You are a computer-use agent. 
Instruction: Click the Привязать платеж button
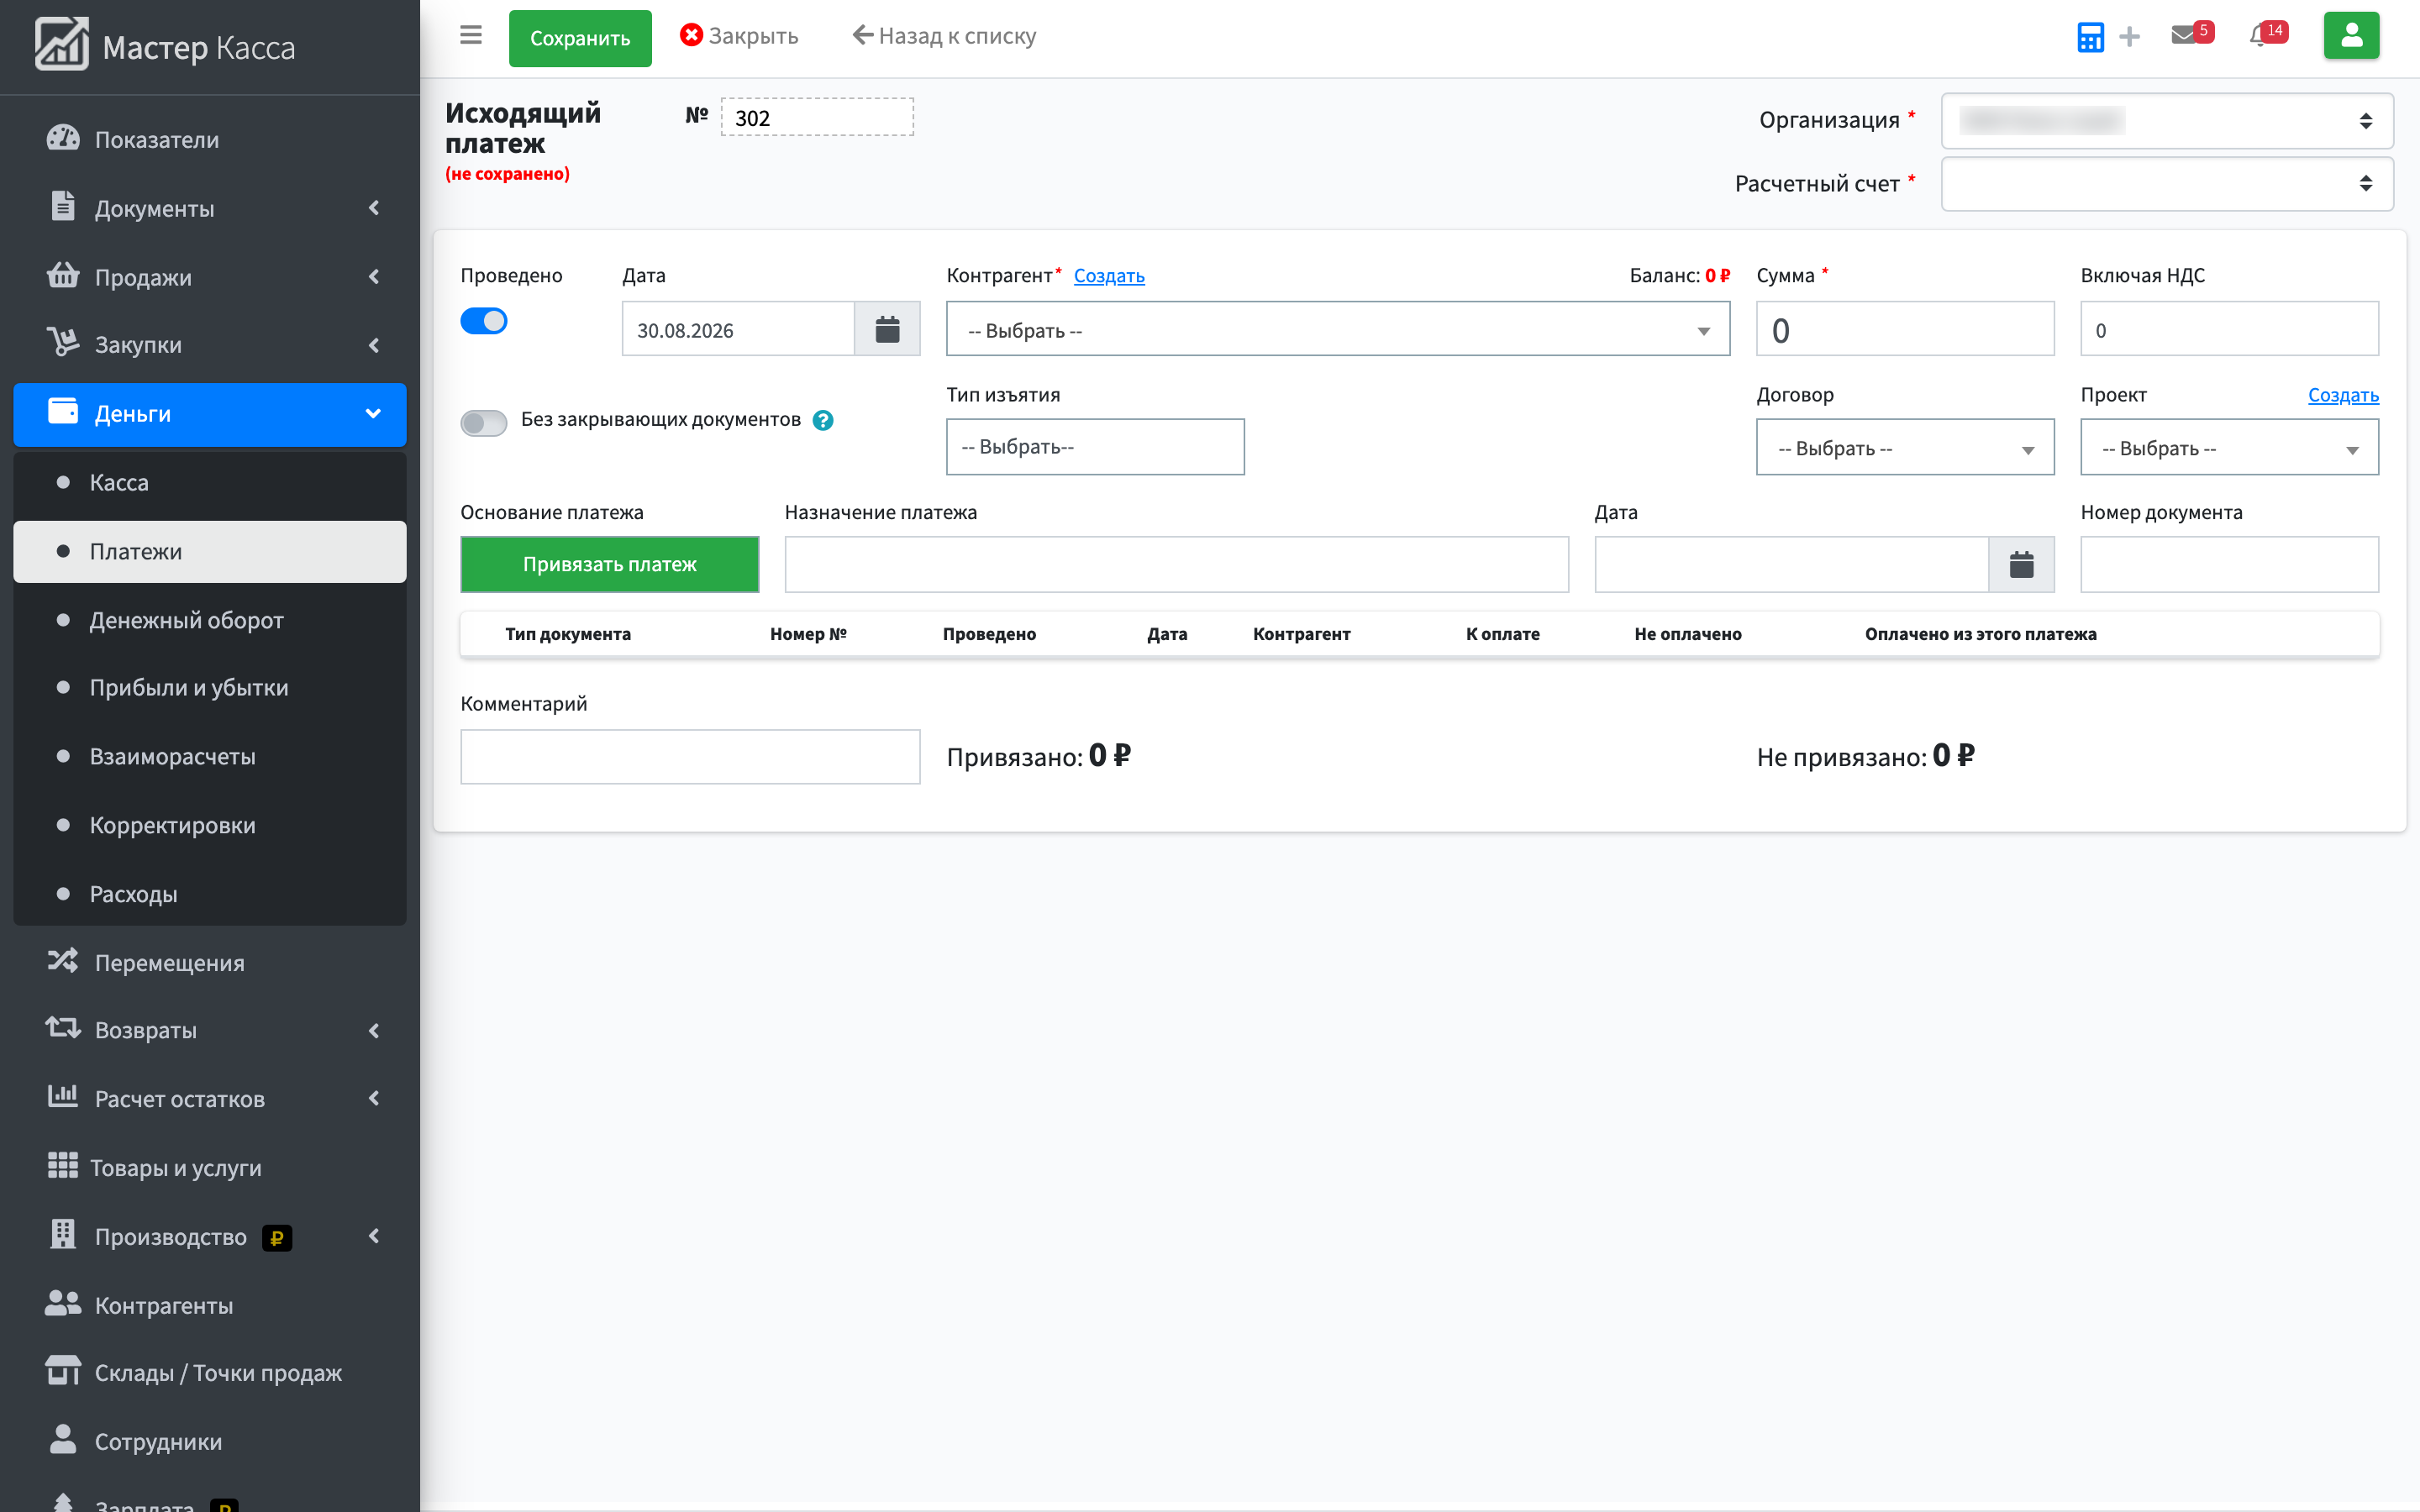[x=610, y=565]
